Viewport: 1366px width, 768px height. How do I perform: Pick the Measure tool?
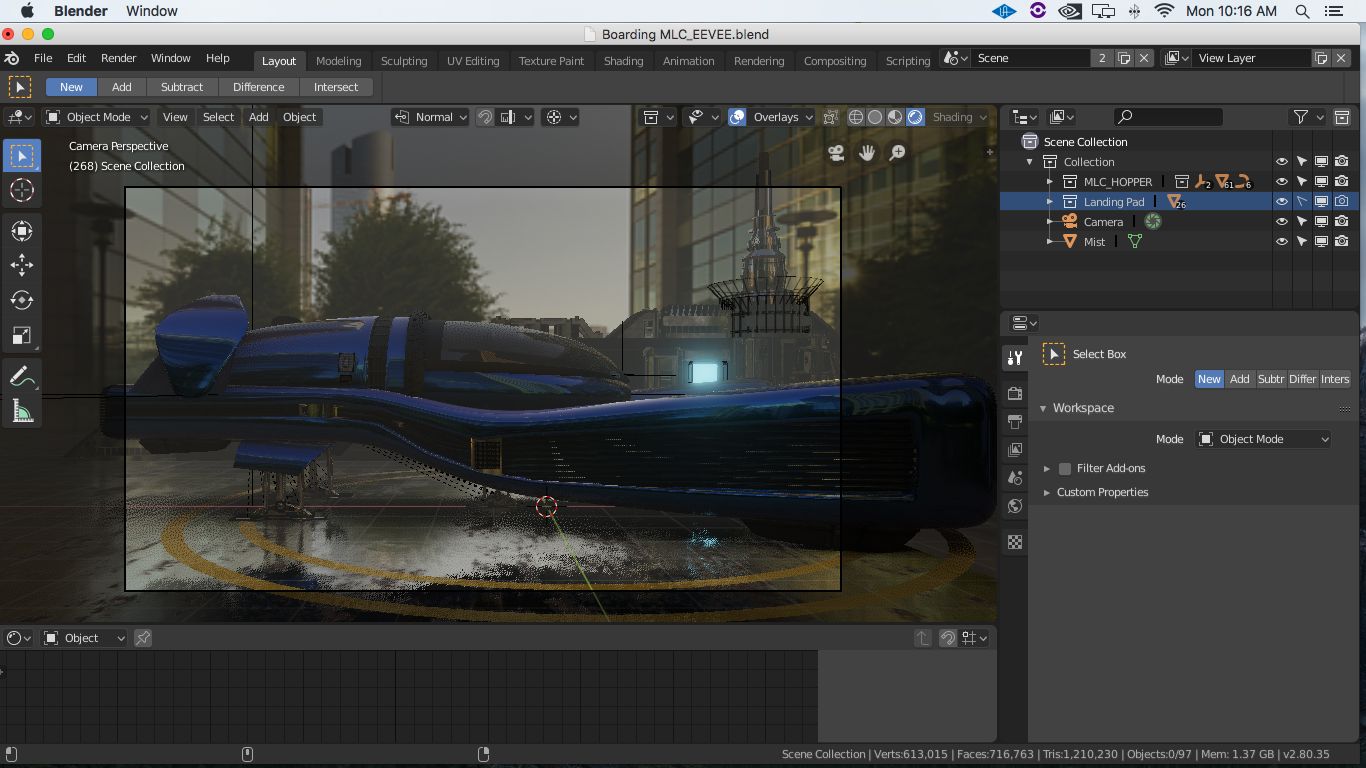[21, 410]
